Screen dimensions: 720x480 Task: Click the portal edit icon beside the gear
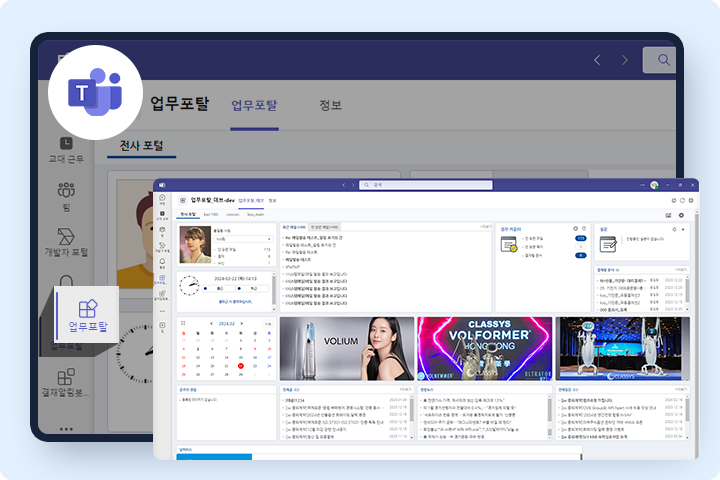669,215
